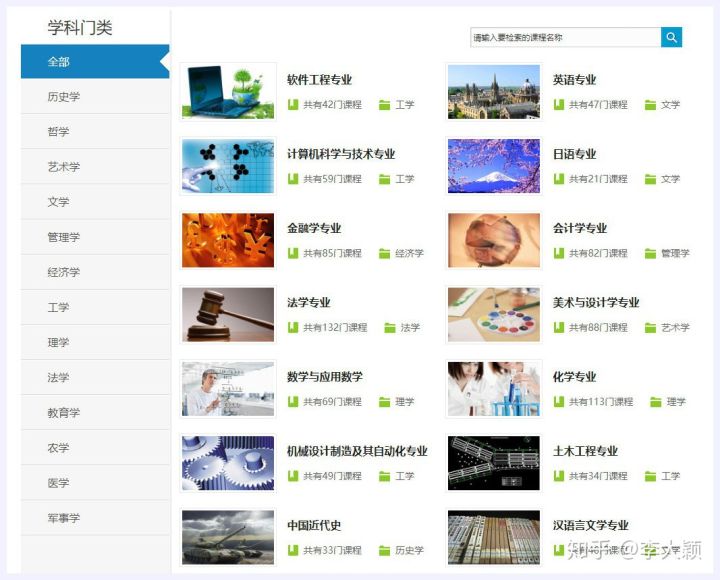The width and height of the screenshot is (720, 580).
Task: Click the Mount Fuji thumbnail for 日语专业
Action: pyautogui.click(x=494, y=166)
